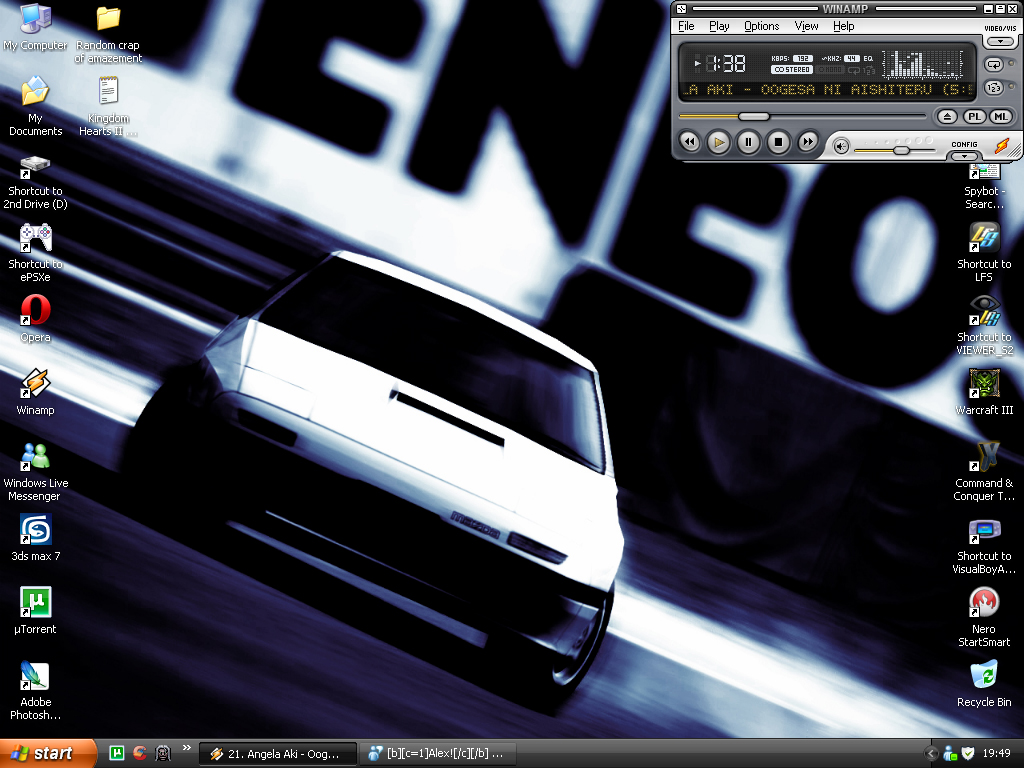Select the 3ds max 7 icon
Screen dimensions: 1024x768
(x=35, y=538)
